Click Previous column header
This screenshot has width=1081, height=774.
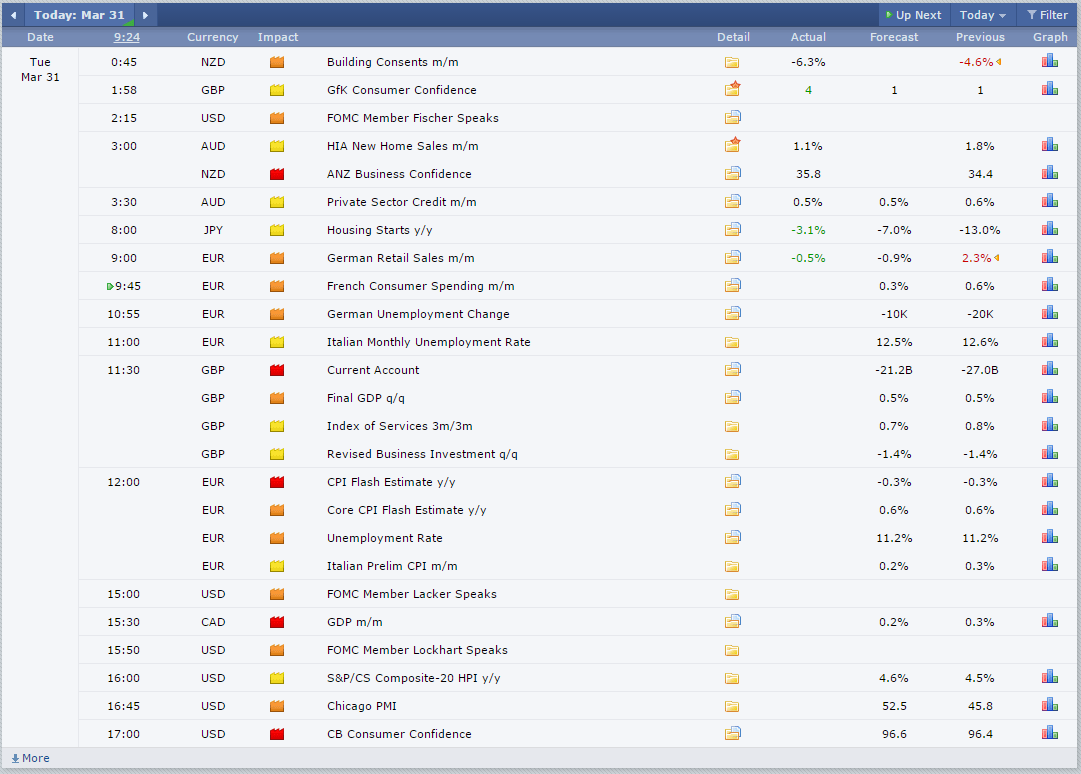coord(980,37)
